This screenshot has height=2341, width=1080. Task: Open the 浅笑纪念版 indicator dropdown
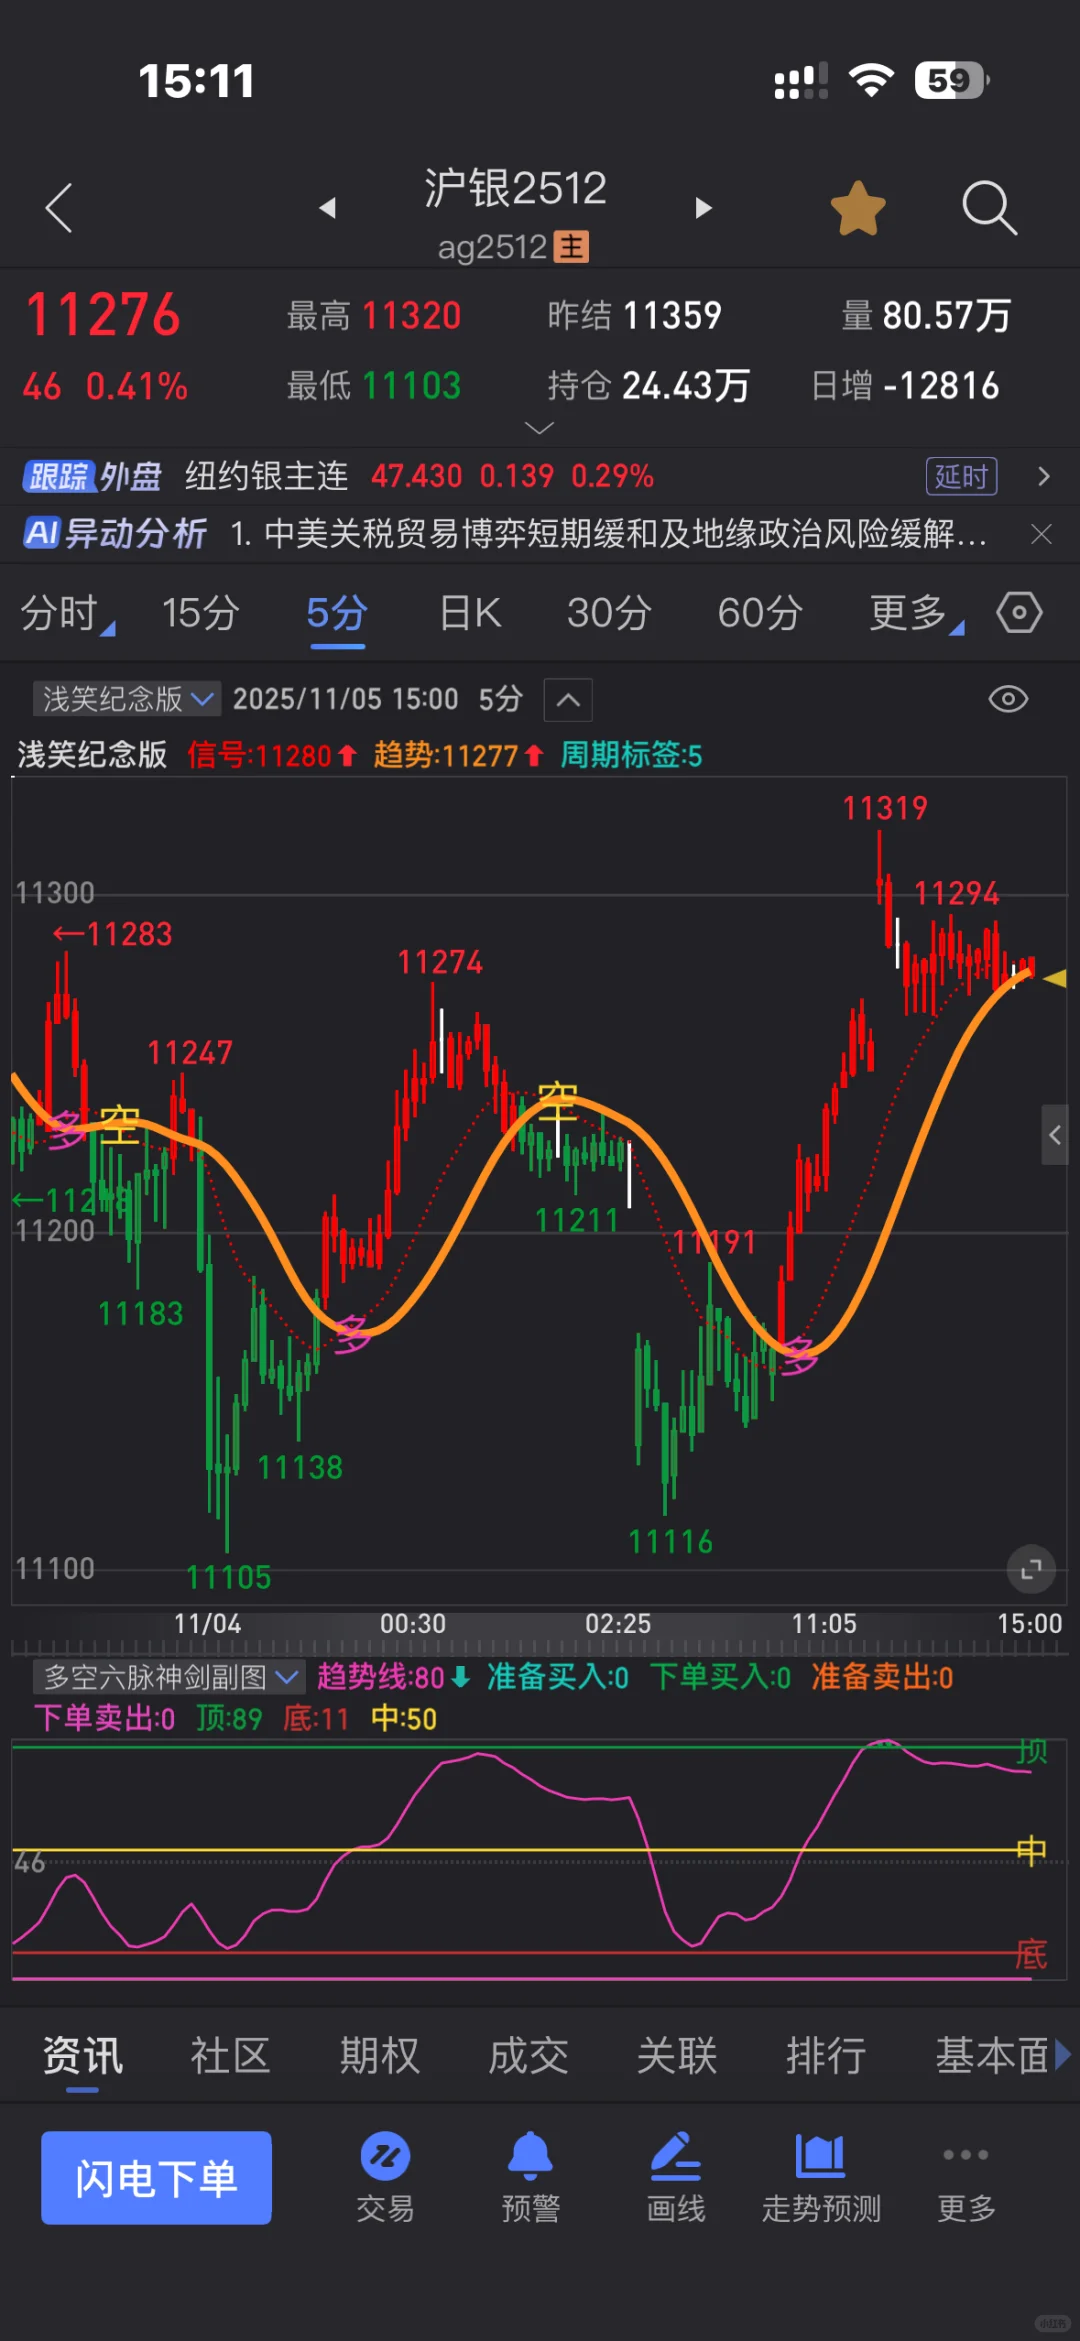click(x=127, y=699)
